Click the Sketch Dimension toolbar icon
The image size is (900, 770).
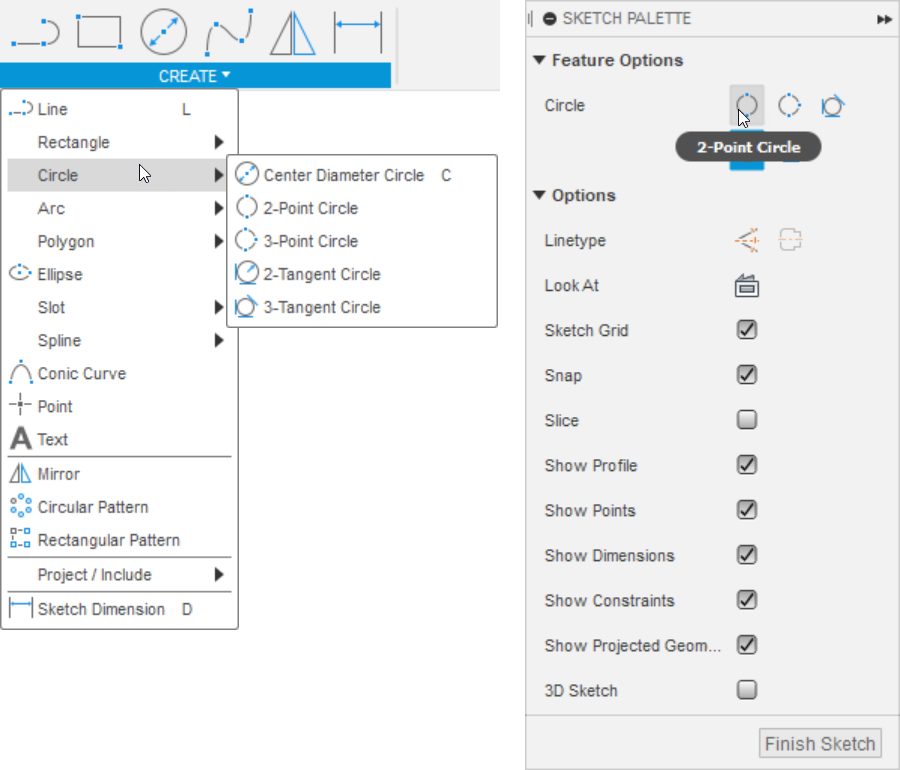358,33
